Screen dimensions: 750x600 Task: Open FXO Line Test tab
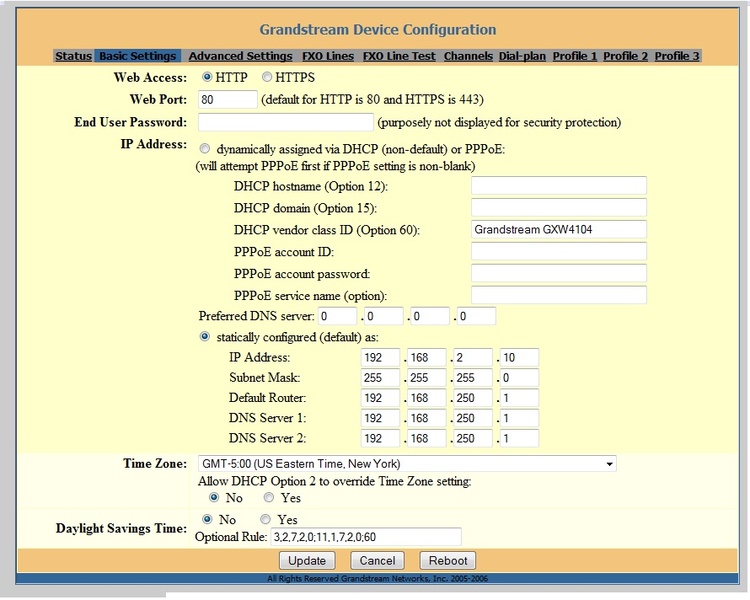399,56
